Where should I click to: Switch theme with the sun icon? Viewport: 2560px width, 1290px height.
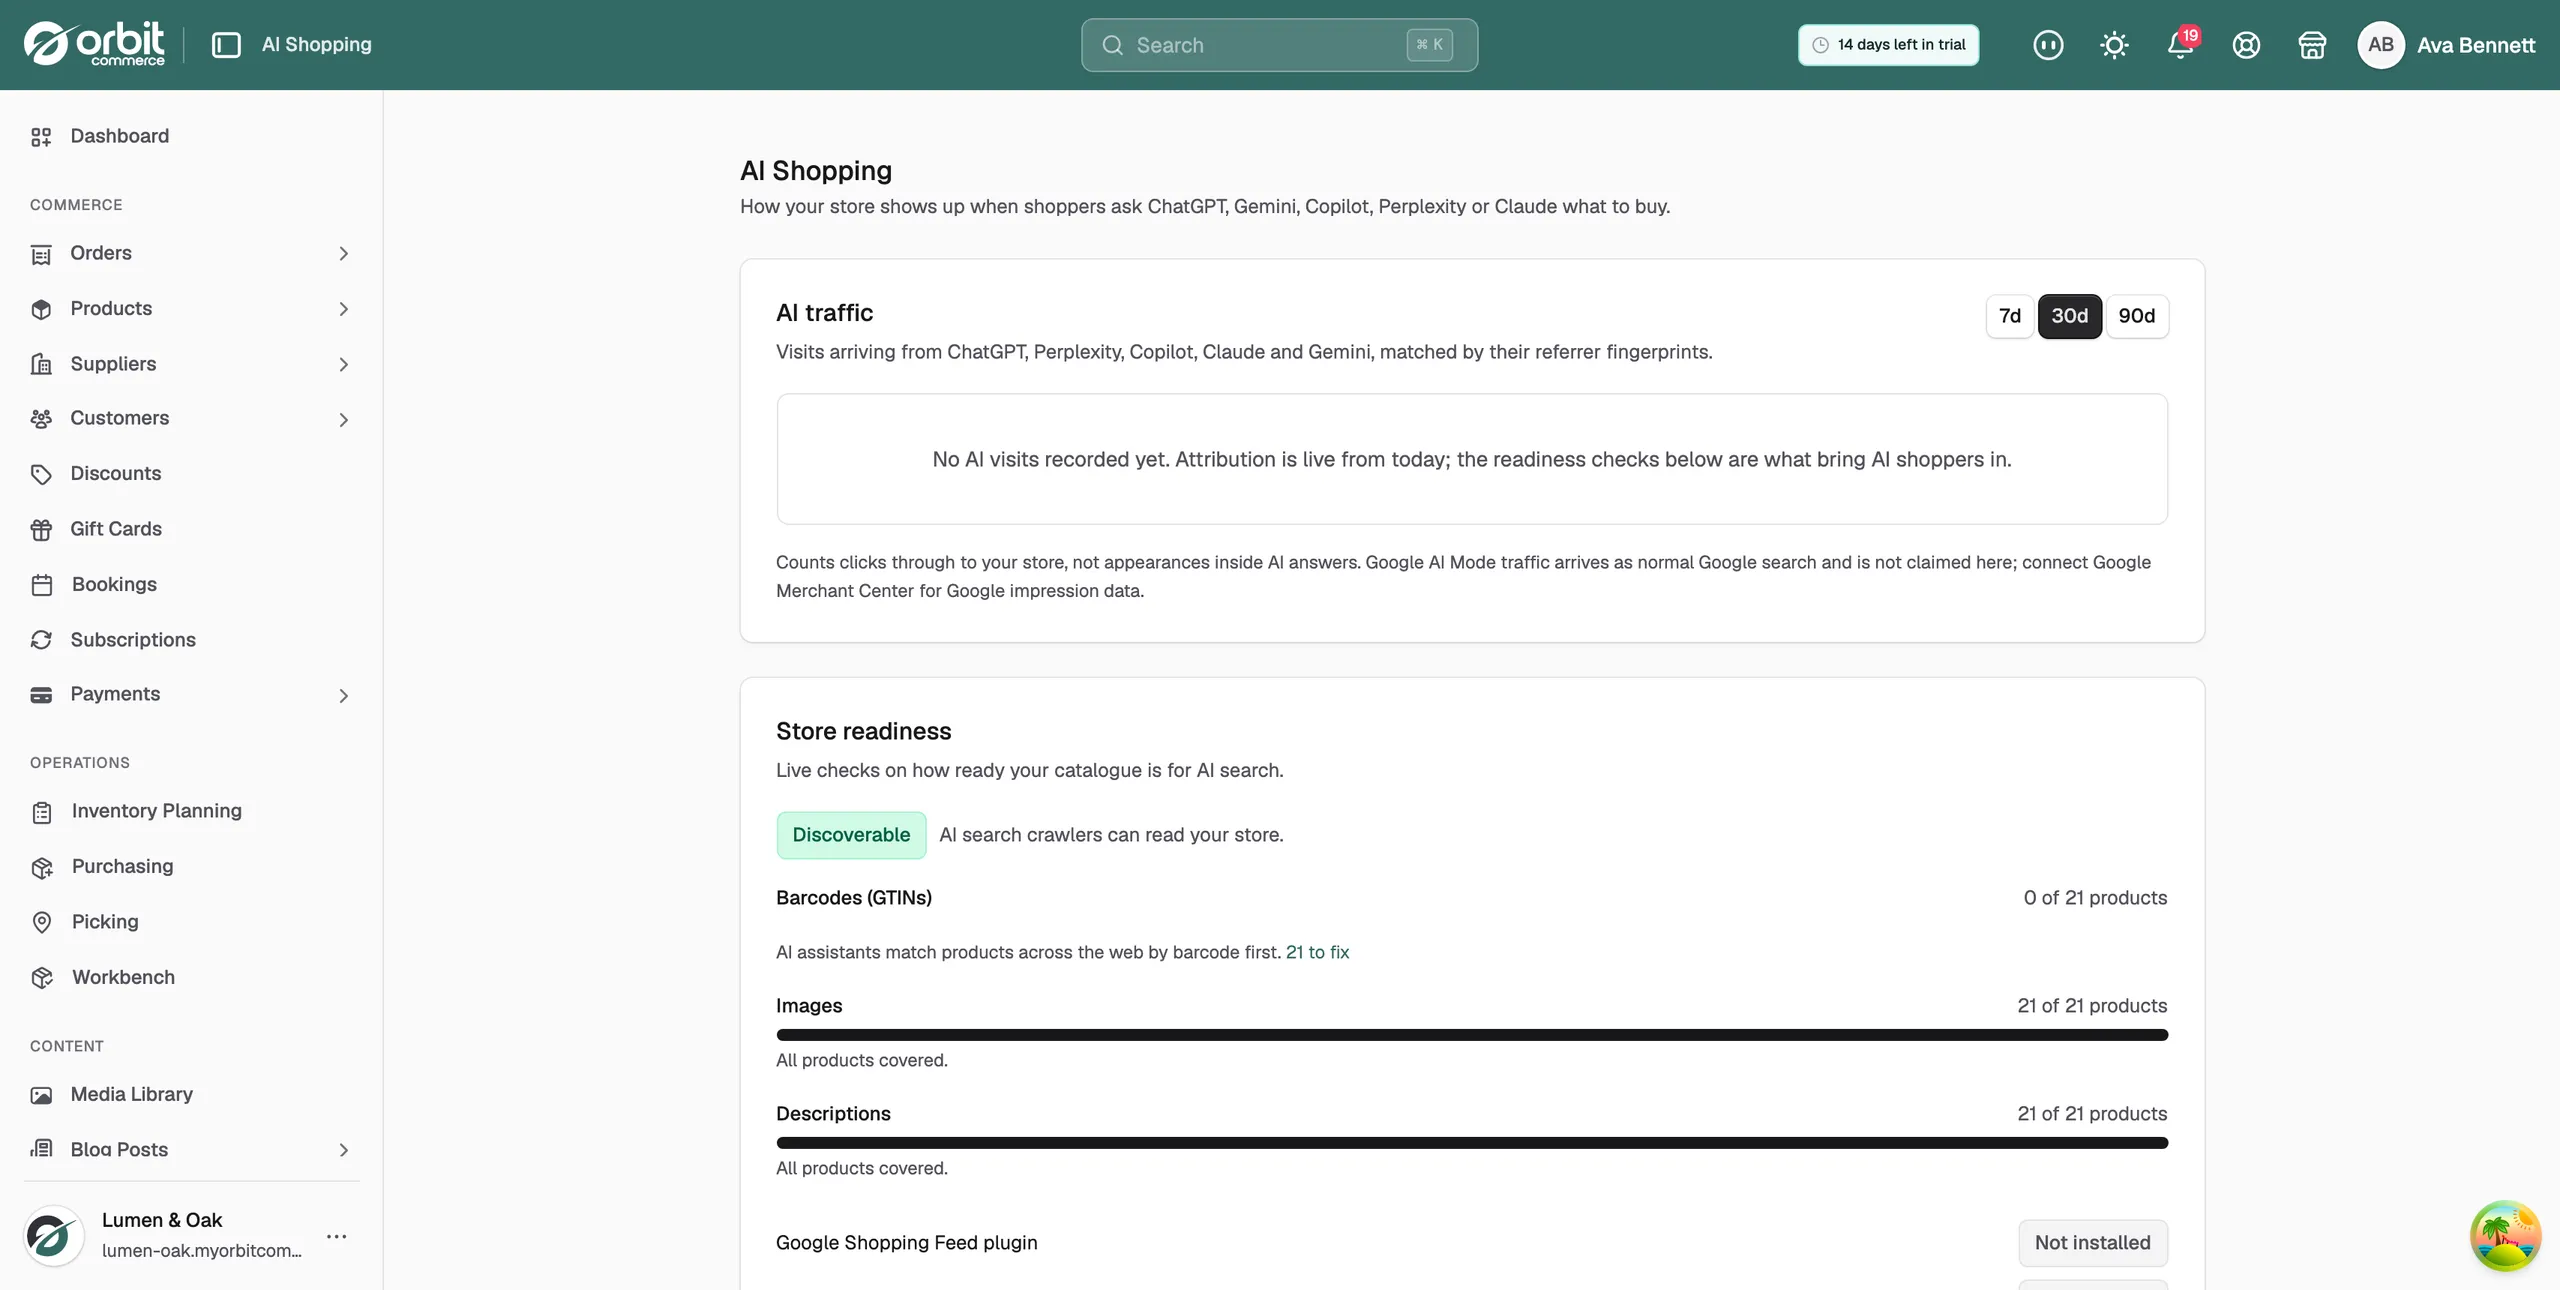pos(2114,45)
